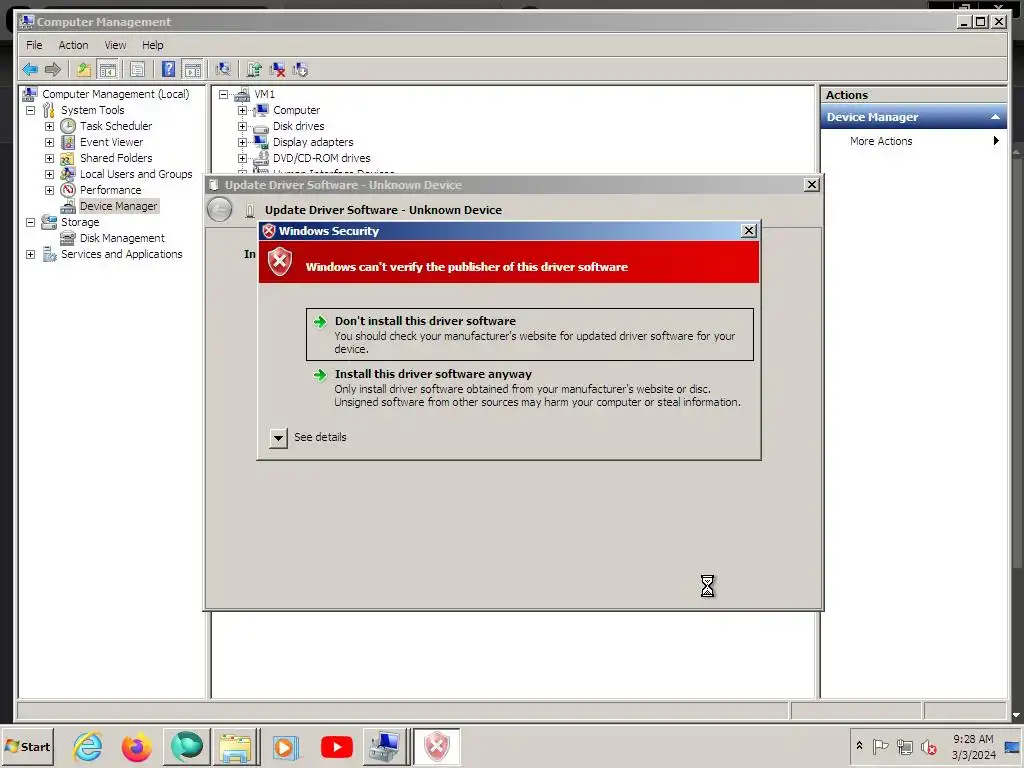This screenshot has height=768, width=1024.
Task: Click Show desktop button at taskbar end
Action: coord(1013,746)
